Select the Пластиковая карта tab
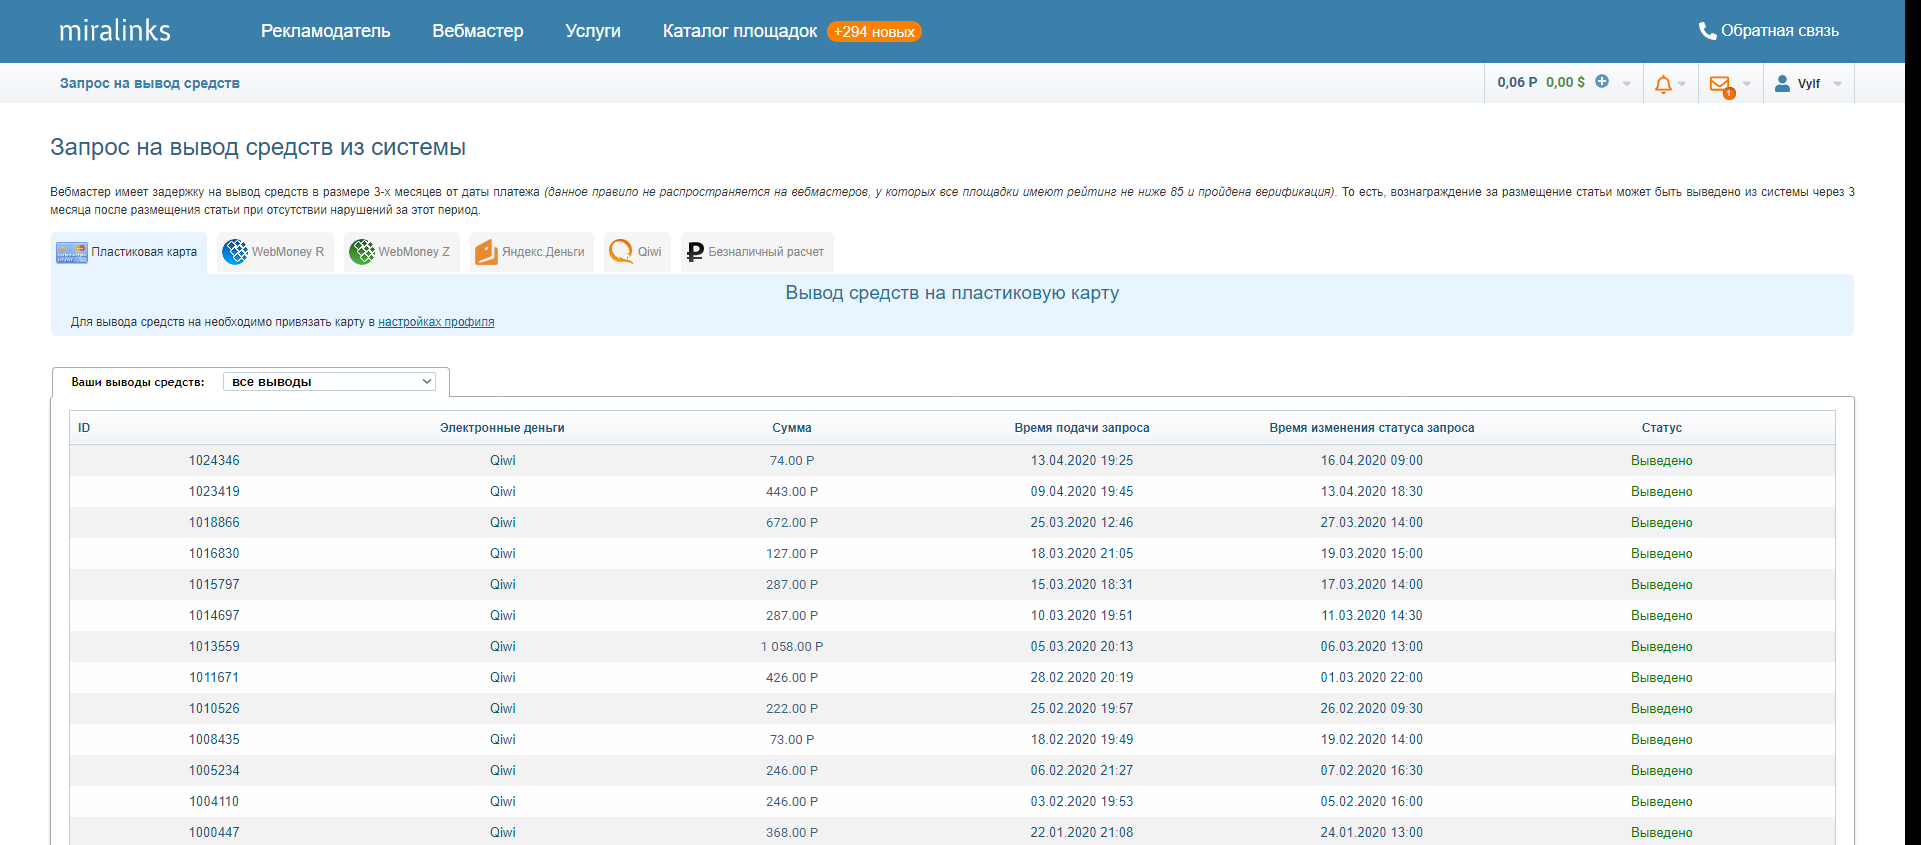The image size is (1921, 845). (129, 252)
